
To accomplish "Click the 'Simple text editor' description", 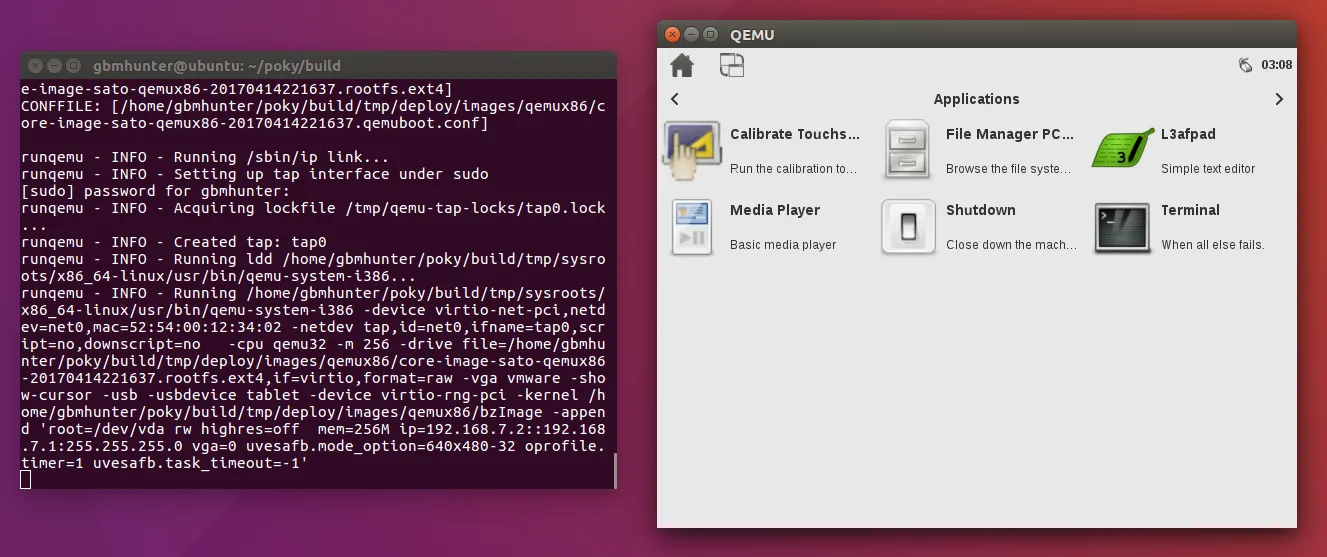I will (1208, 169).
